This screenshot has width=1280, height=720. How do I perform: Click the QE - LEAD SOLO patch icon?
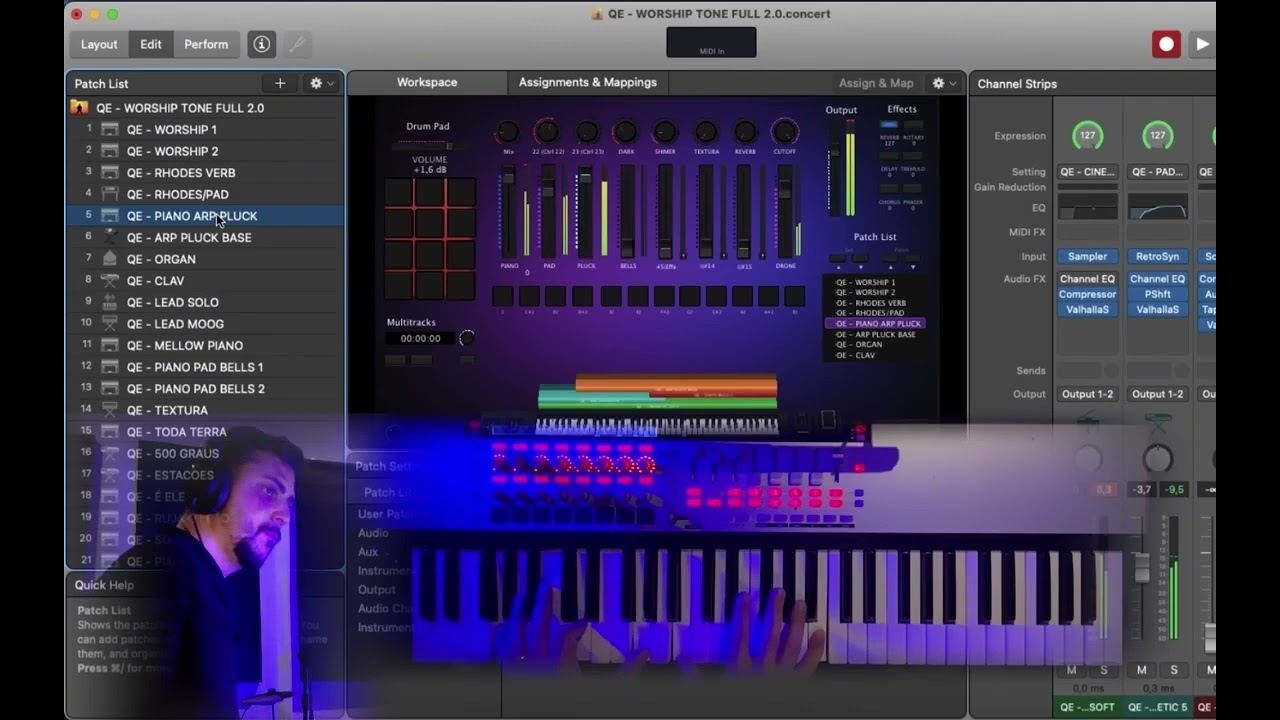coord(110,302)
